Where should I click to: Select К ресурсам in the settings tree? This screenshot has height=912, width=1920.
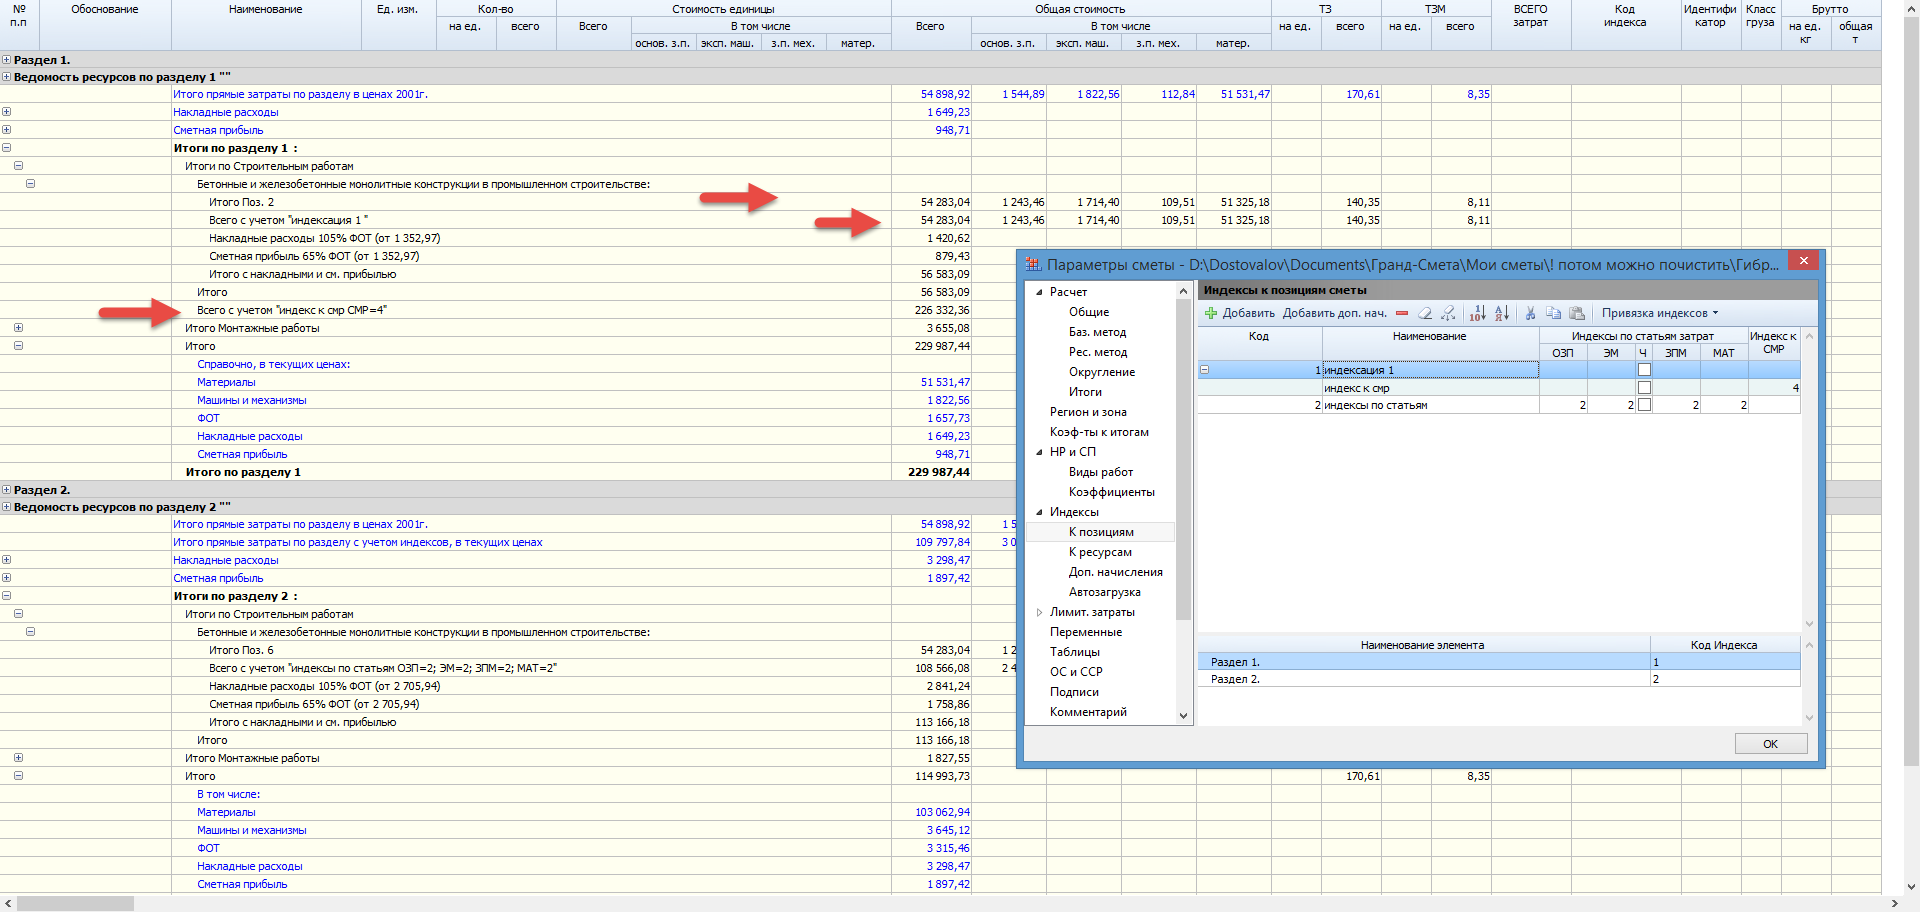[1100, 552]
